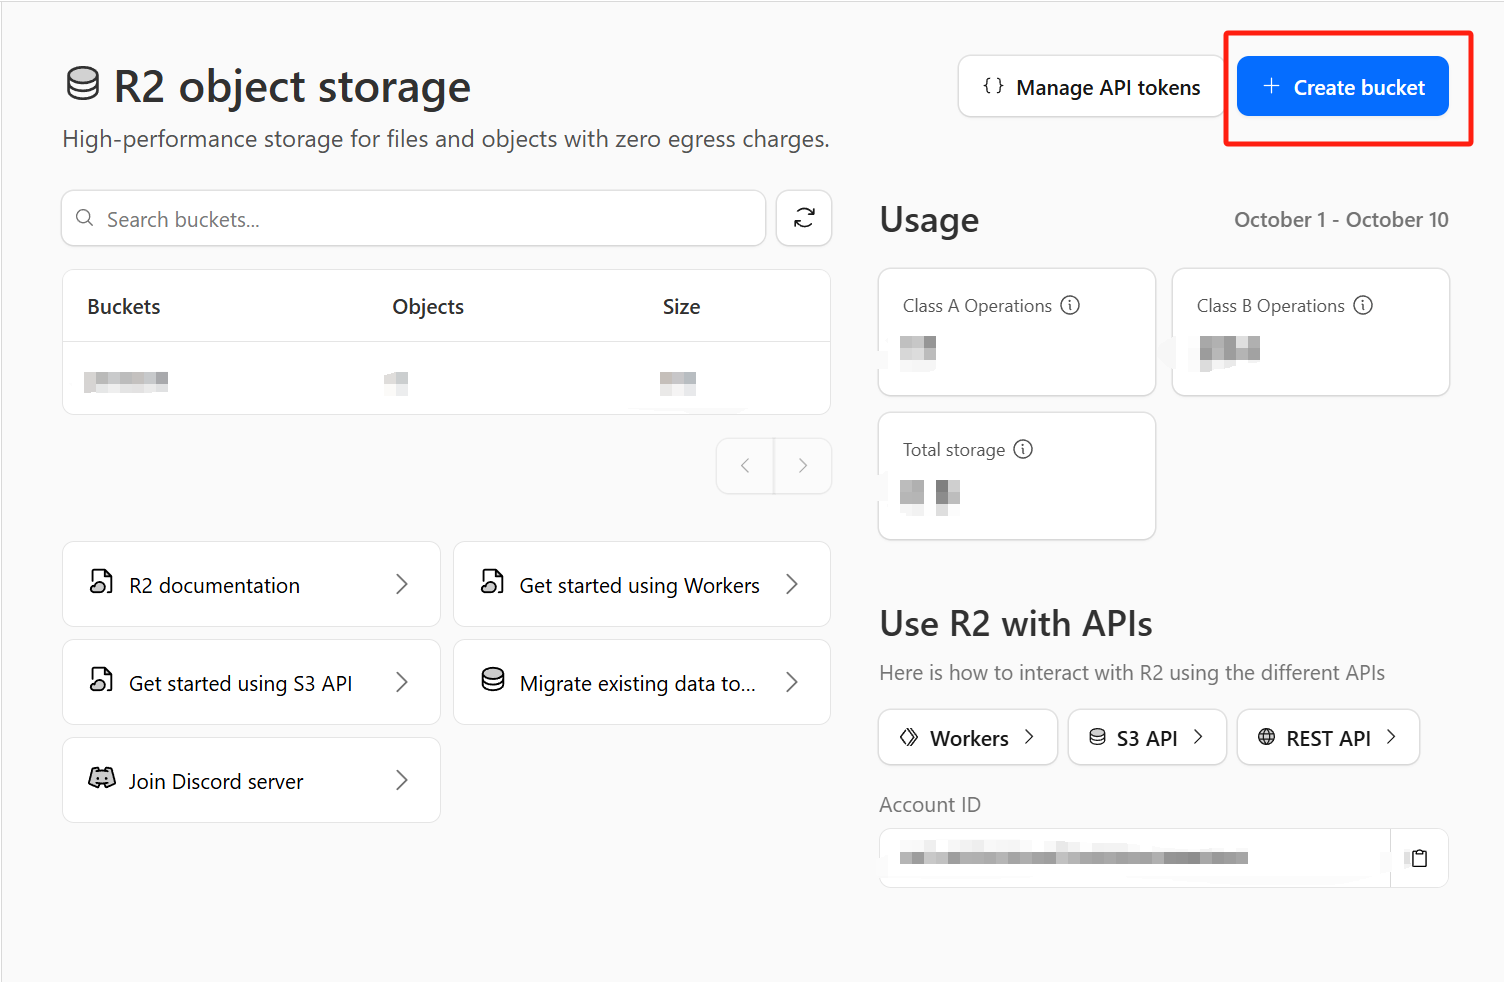Open the Workers API option
This screenshot has height=982, width=1504.
pyautogui.click(x=967, y=738)
